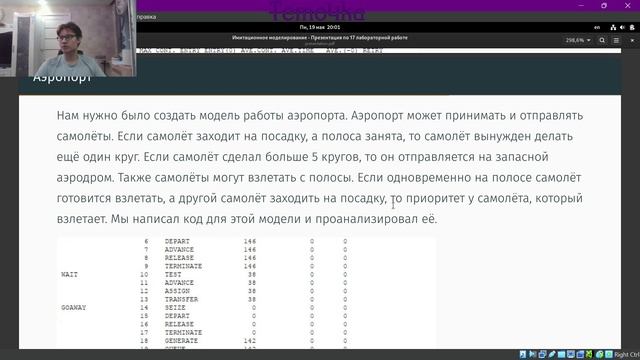Open the user session tray icon

[x=632, y=27]
